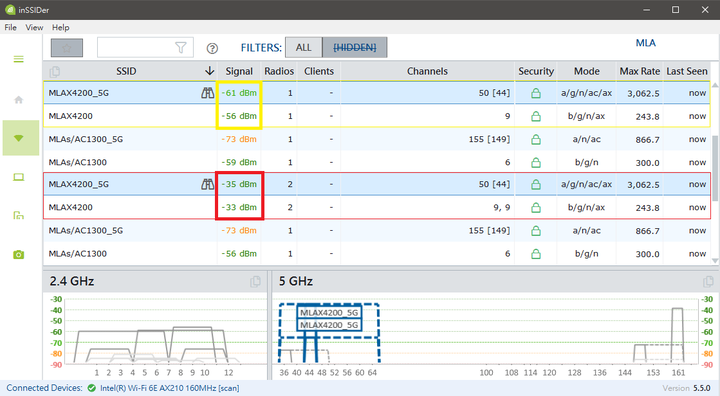
Task: Sort by the SSID column arrow
Action: (x=209, y=71)
